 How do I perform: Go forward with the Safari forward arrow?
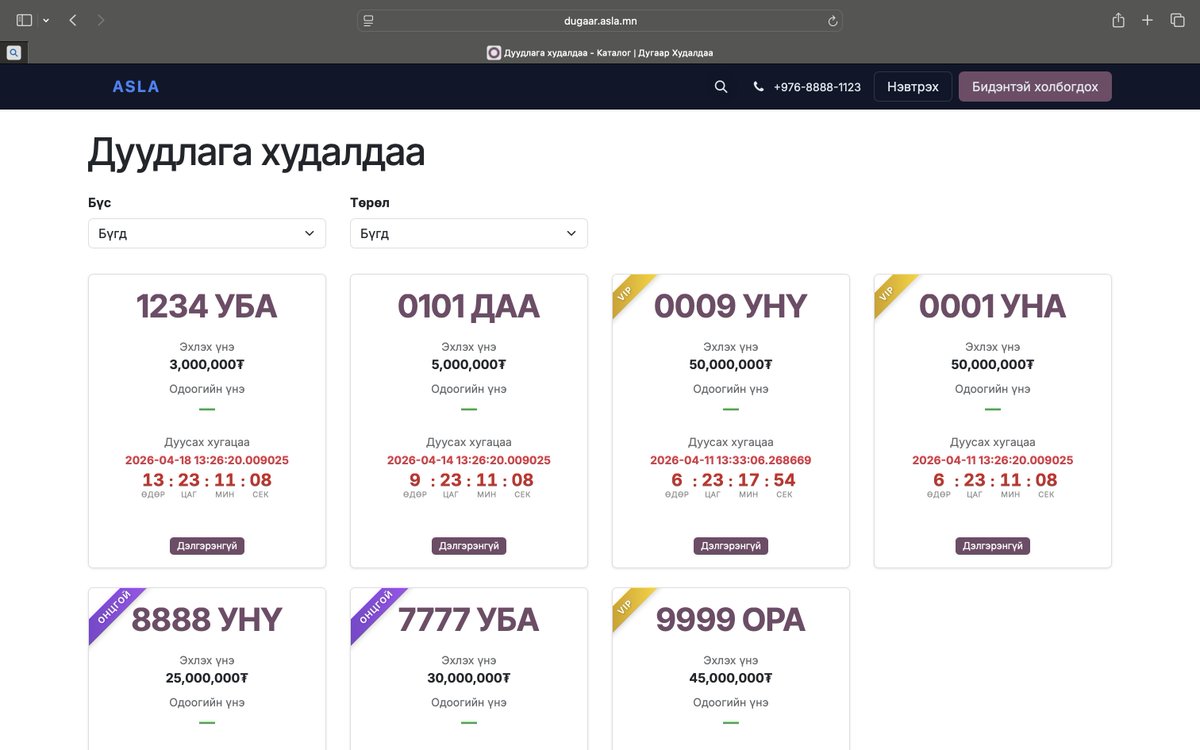[x=101, y=20]
